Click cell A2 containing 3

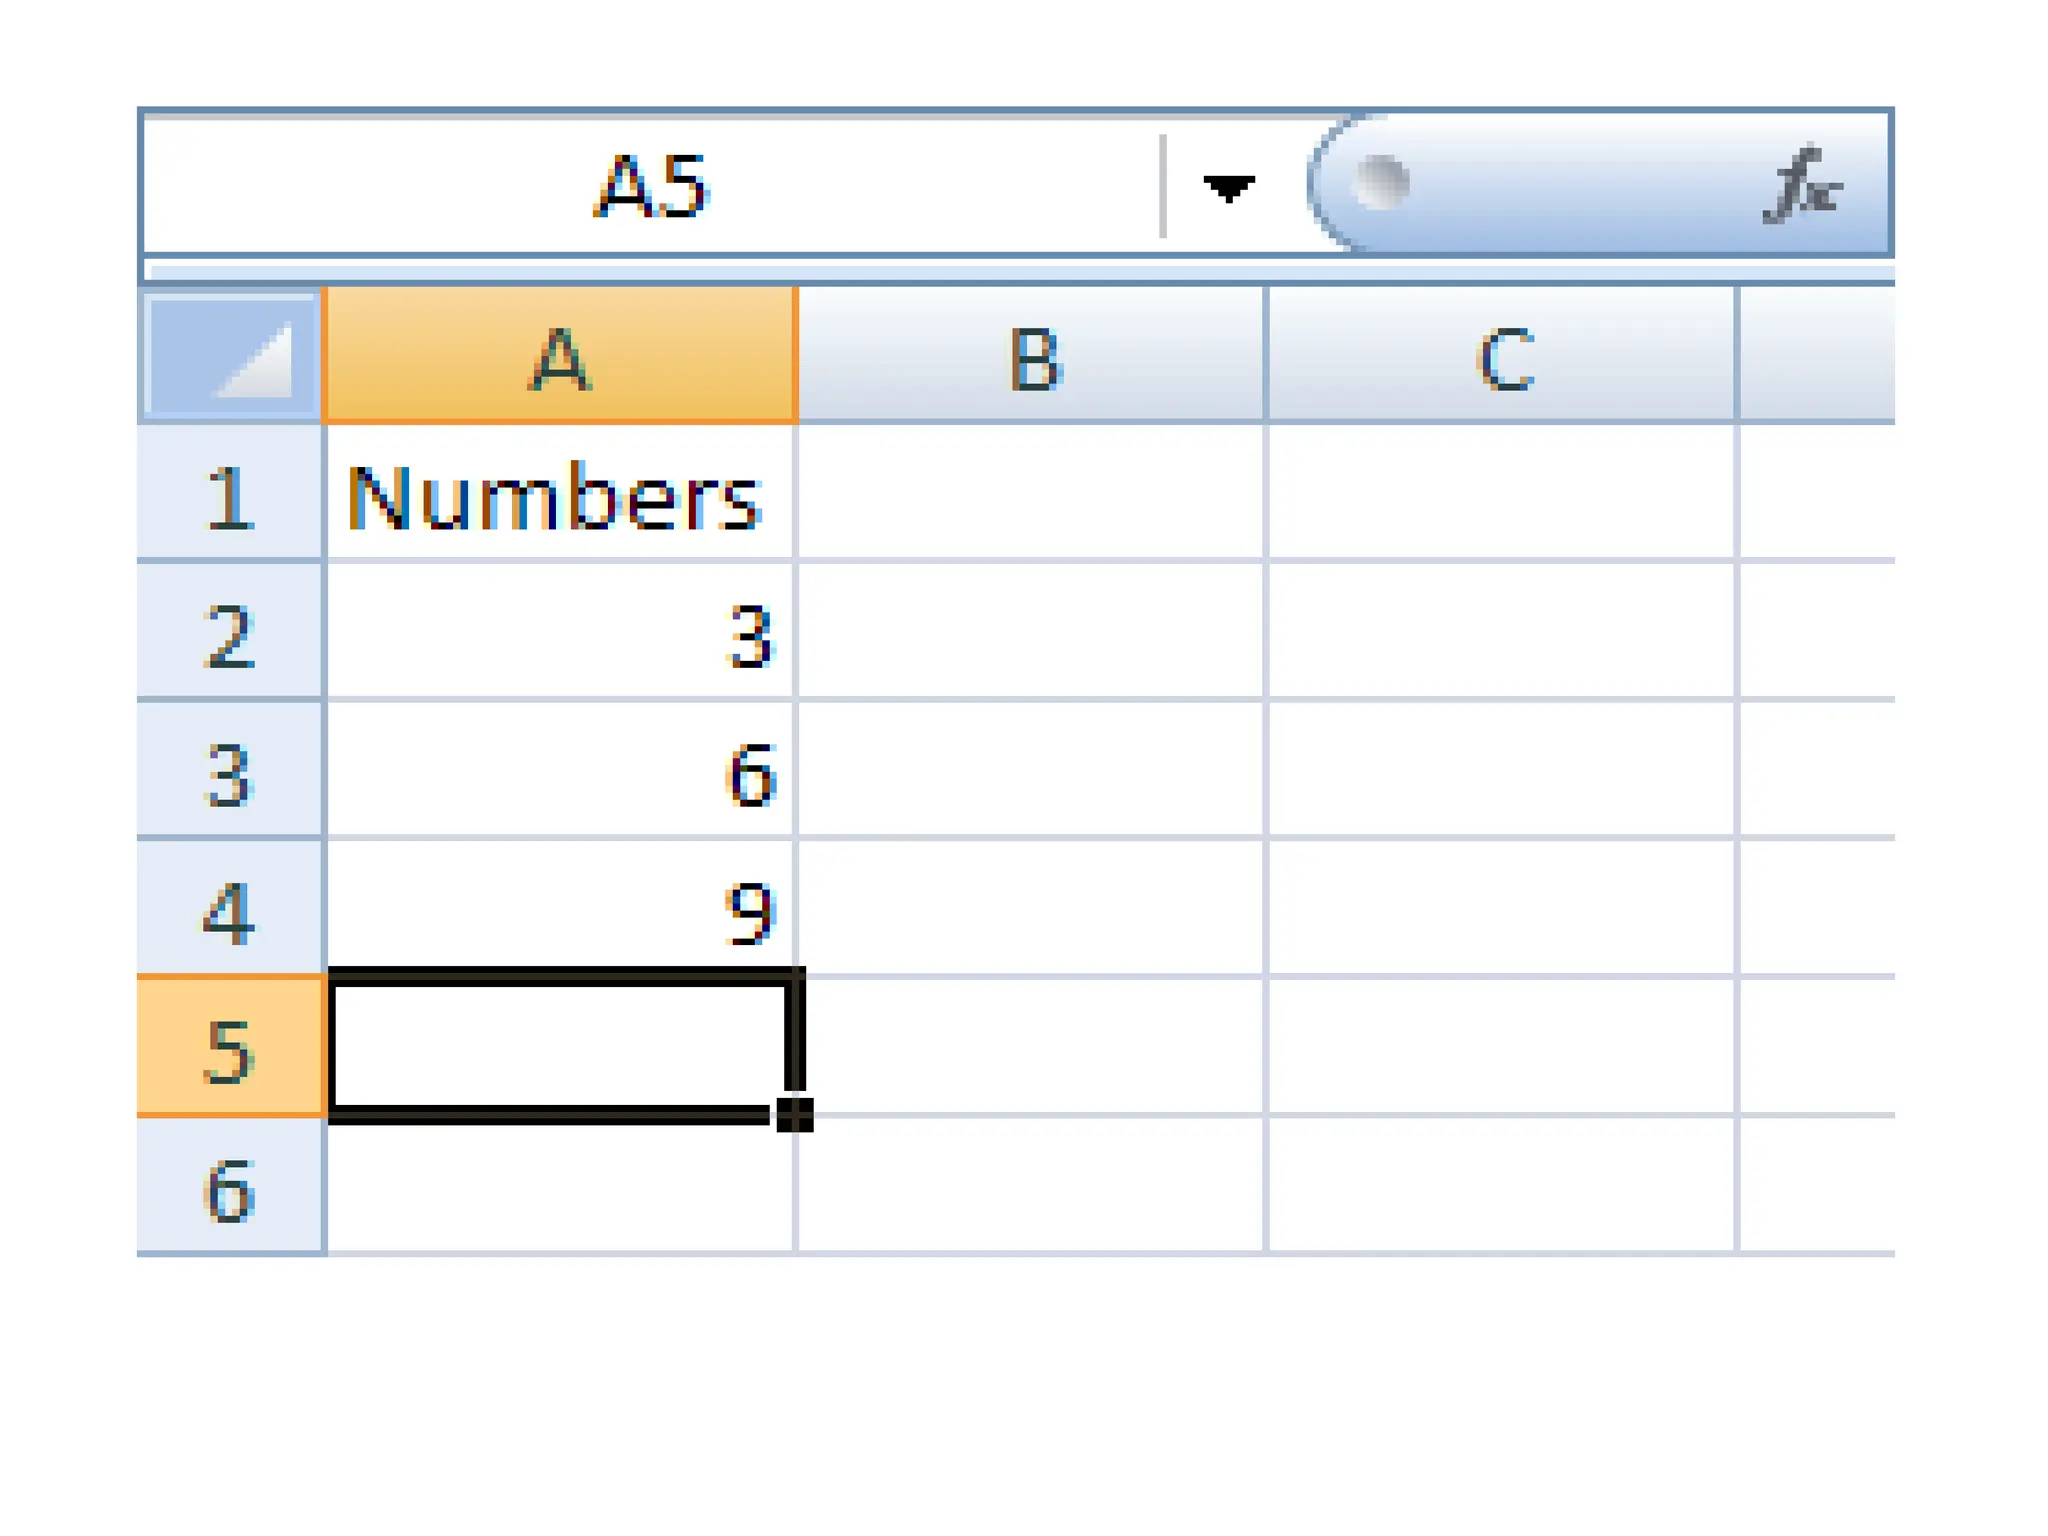(560, 633)
